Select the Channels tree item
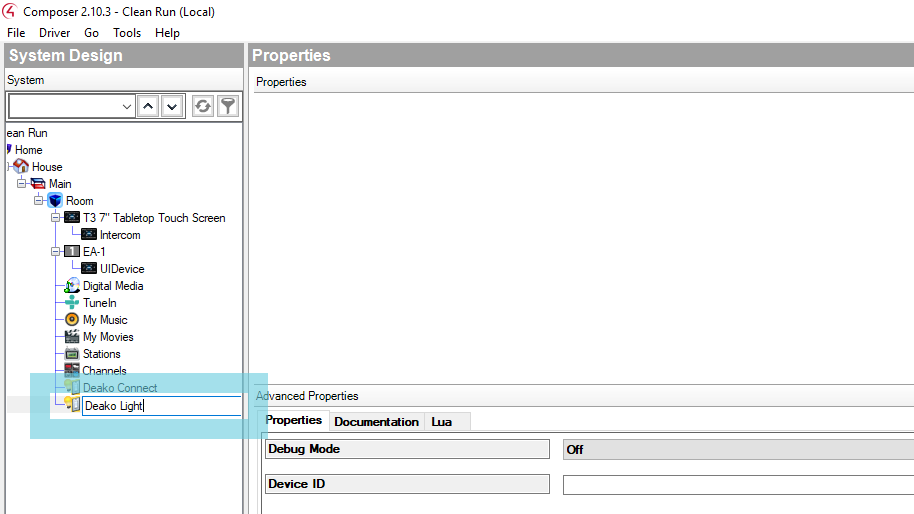Screen dimensions: 914x514 (x=104, y=370)
